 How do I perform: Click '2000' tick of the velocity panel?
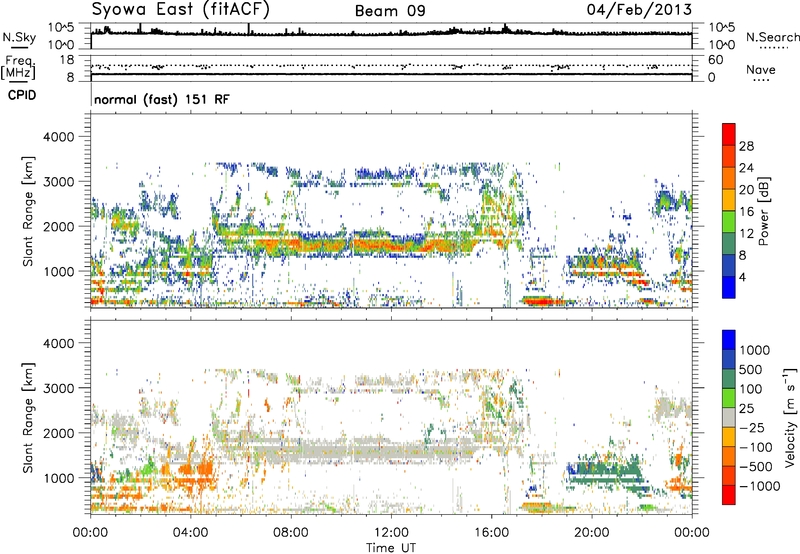click(x=61, y=433)
